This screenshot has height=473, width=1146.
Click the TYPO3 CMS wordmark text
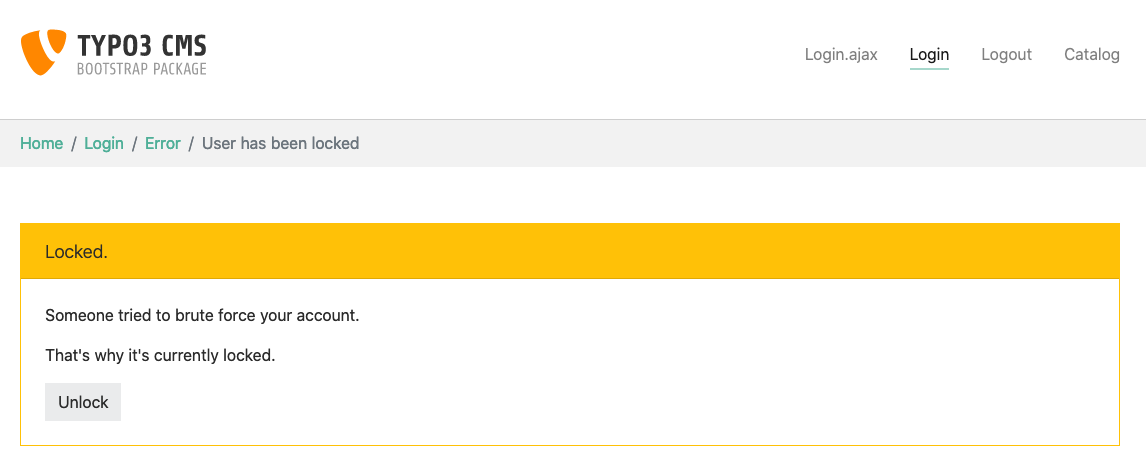(x=142, y=45)
